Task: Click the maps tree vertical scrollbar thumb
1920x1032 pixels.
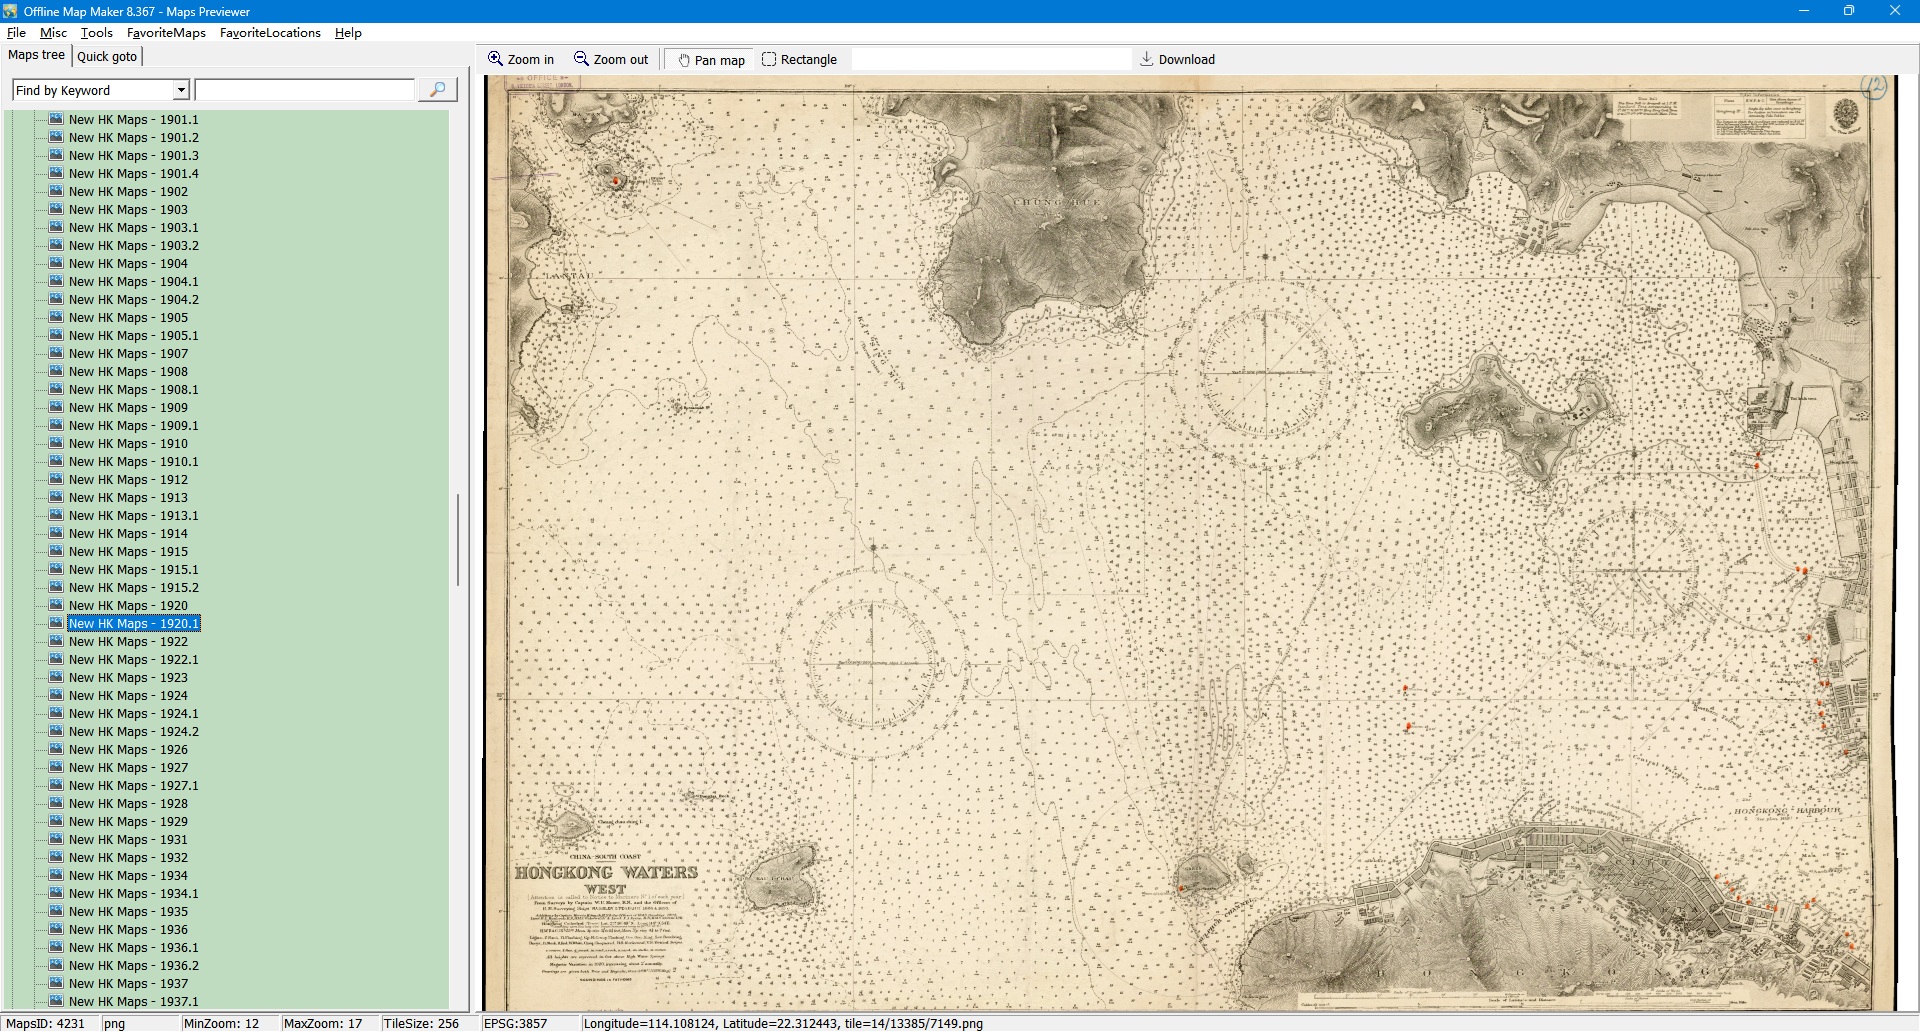Action: [x=458, y=540]
